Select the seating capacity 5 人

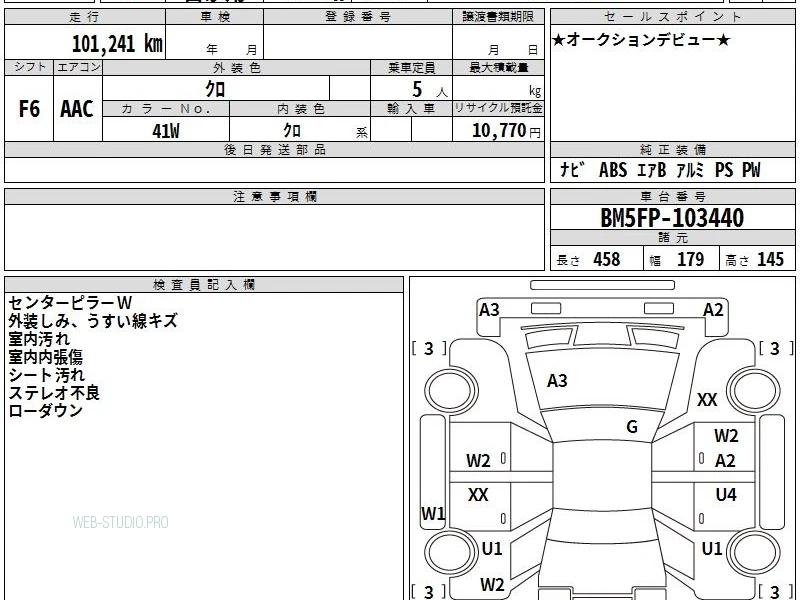(429, 90)
